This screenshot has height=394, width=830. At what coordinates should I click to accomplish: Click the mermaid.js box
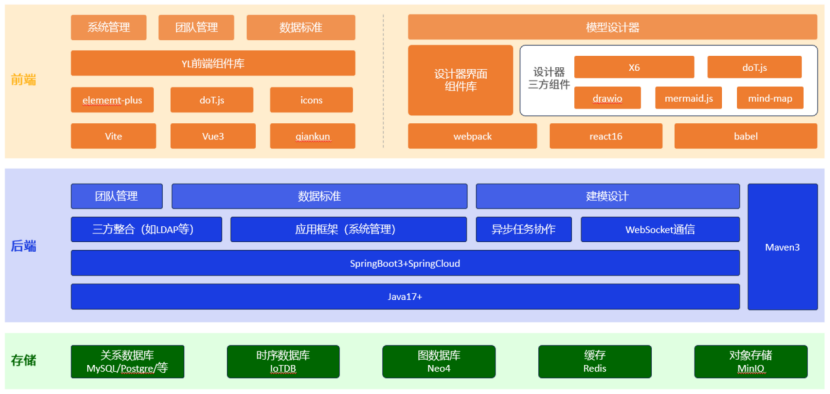[688, 98]
